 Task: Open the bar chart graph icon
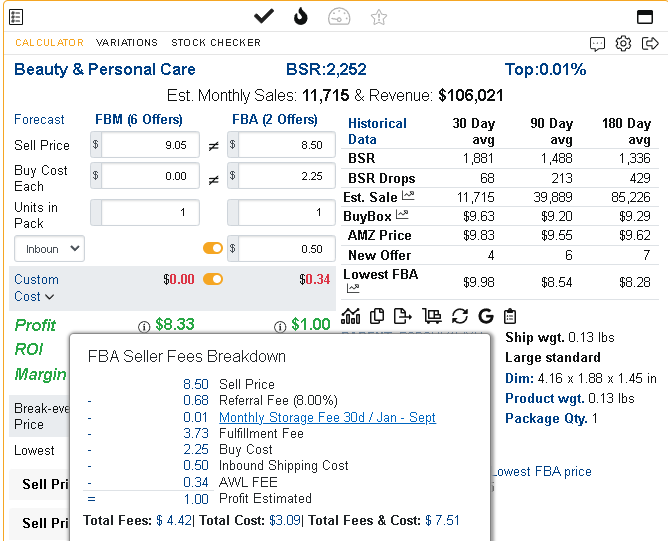[351, 316]
